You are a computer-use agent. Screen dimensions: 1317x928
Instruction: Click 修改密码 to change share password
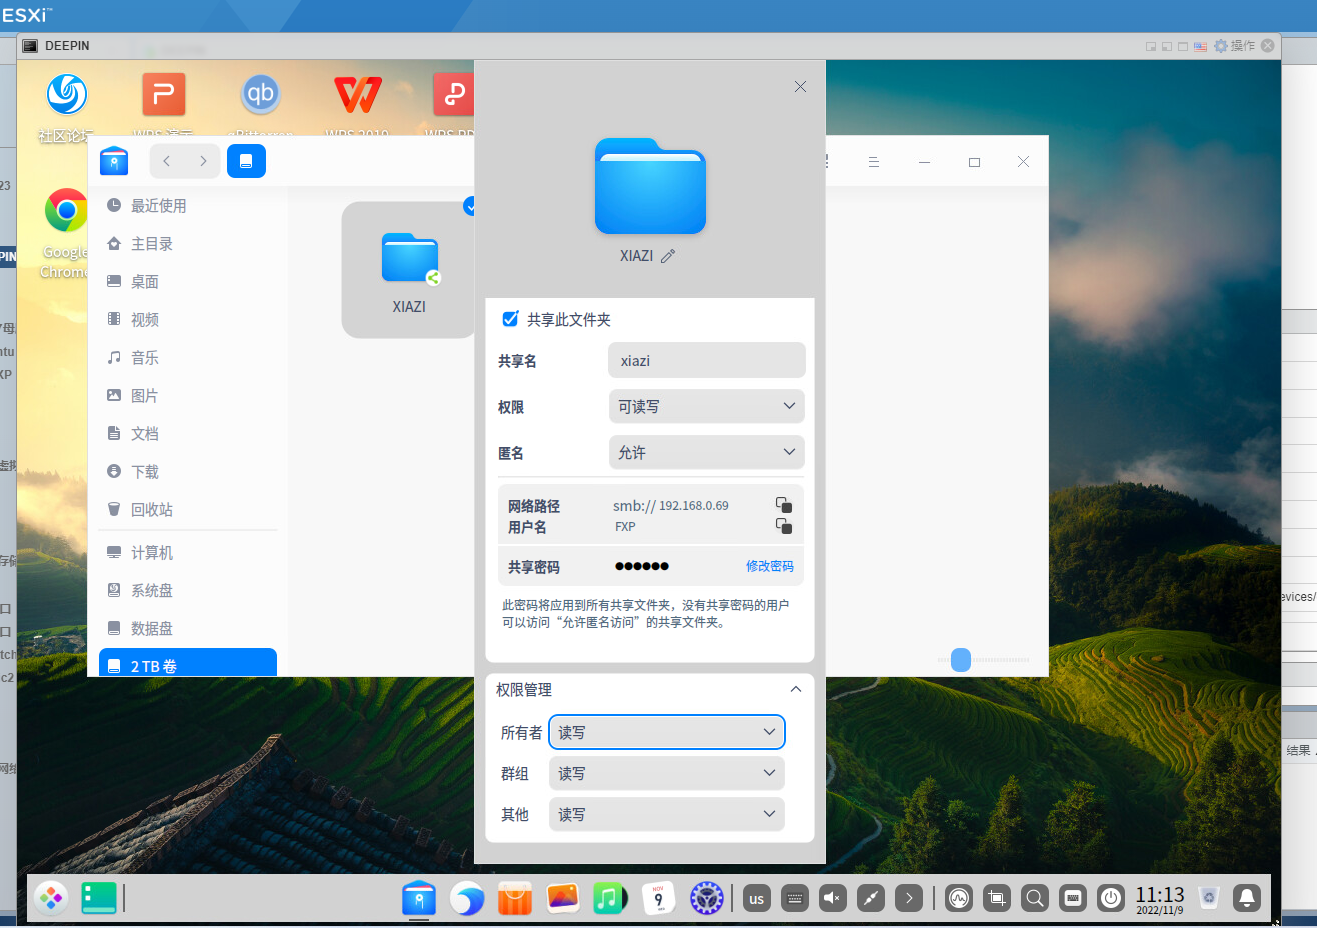[770, 565]
